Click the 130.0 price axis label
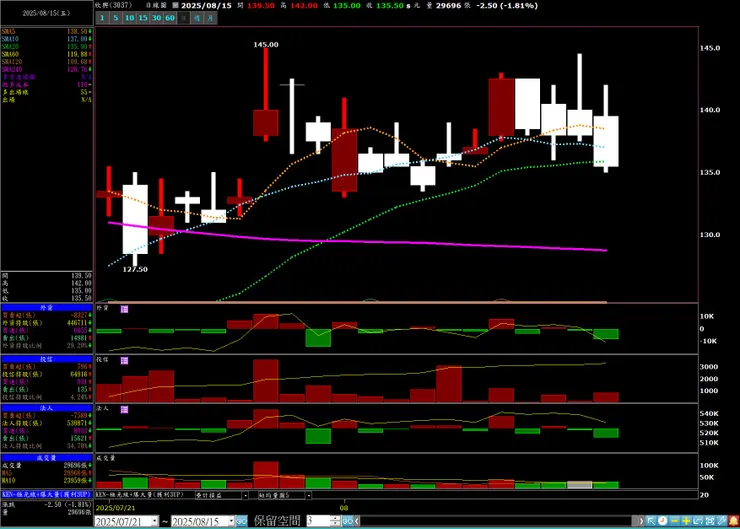This screenshot has width=740, height=529. [710, 235]
